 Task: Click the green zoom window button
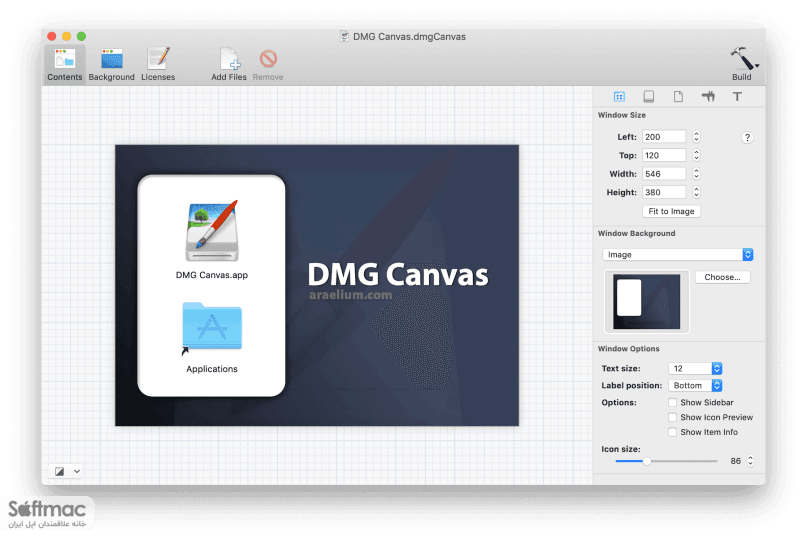(x=81, y=36)
